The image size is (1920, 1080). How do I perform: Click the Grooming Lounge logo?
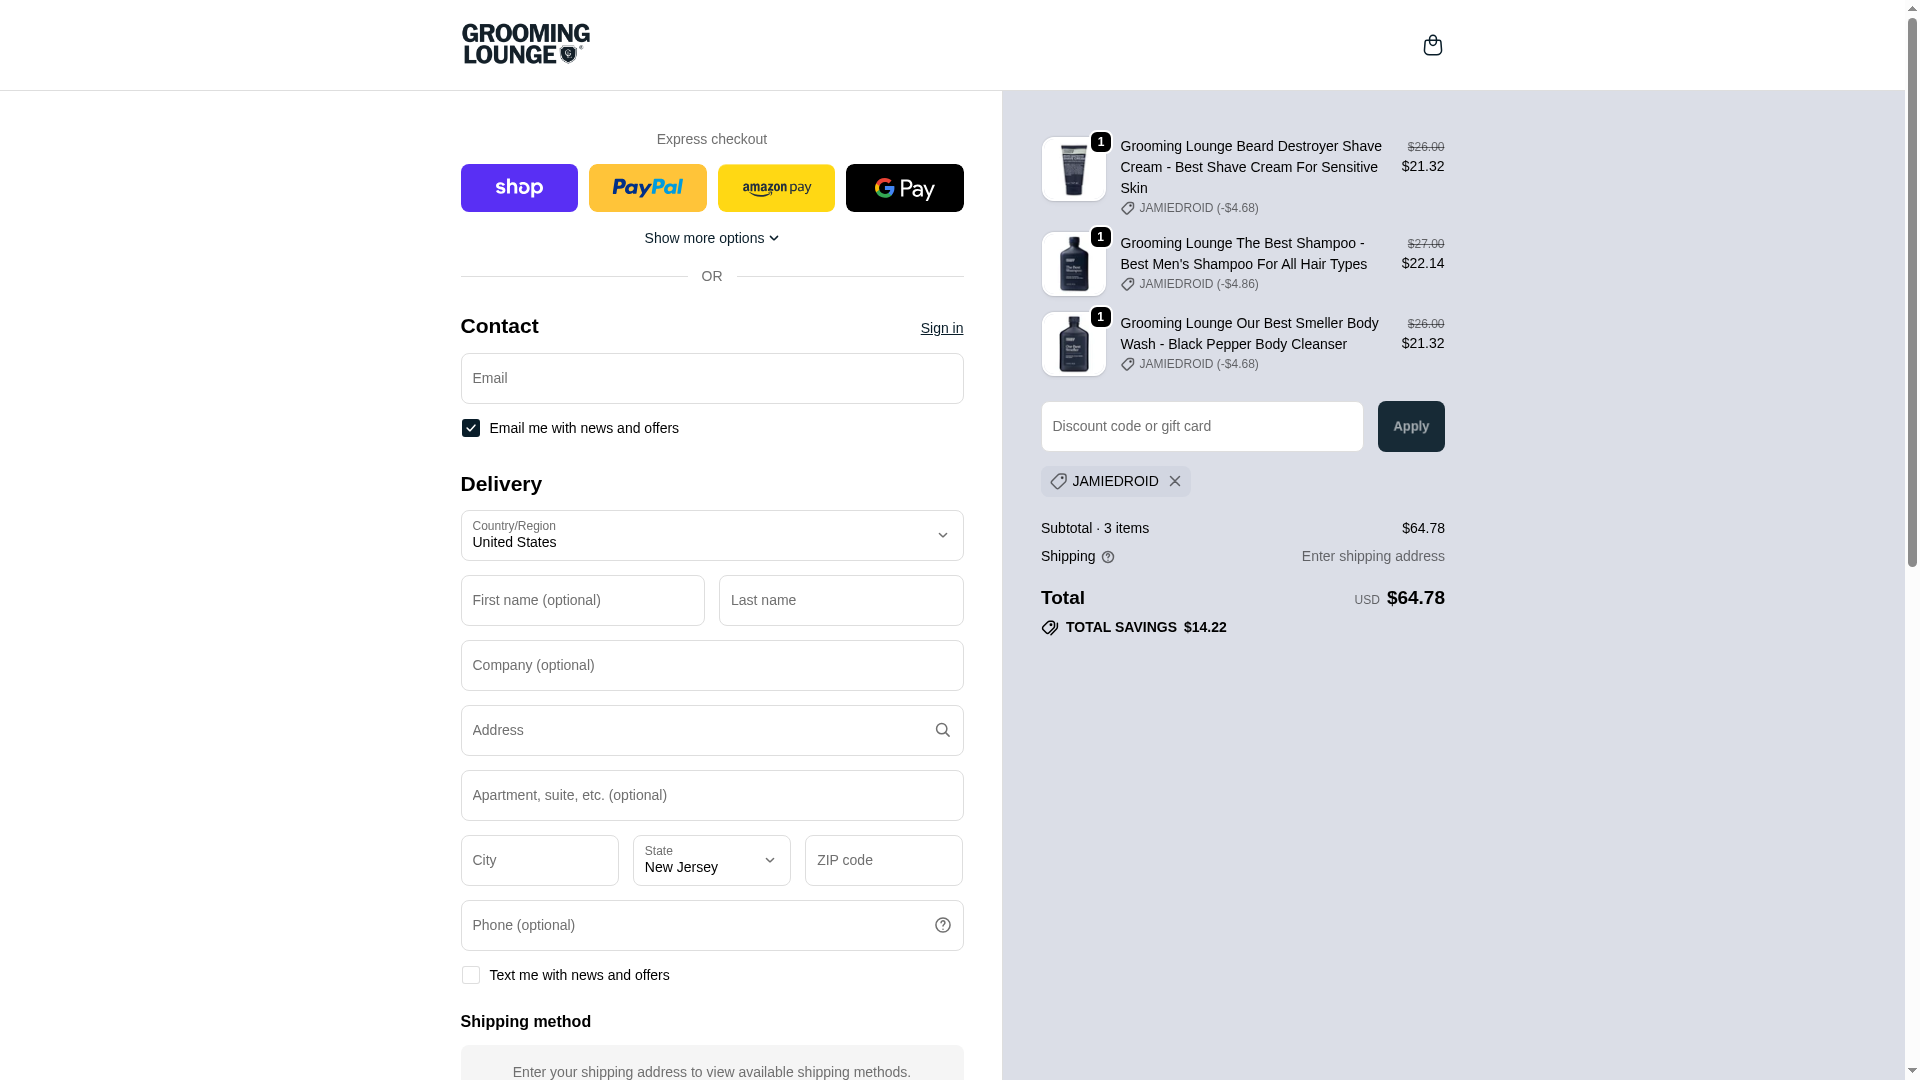click(526, 44)
